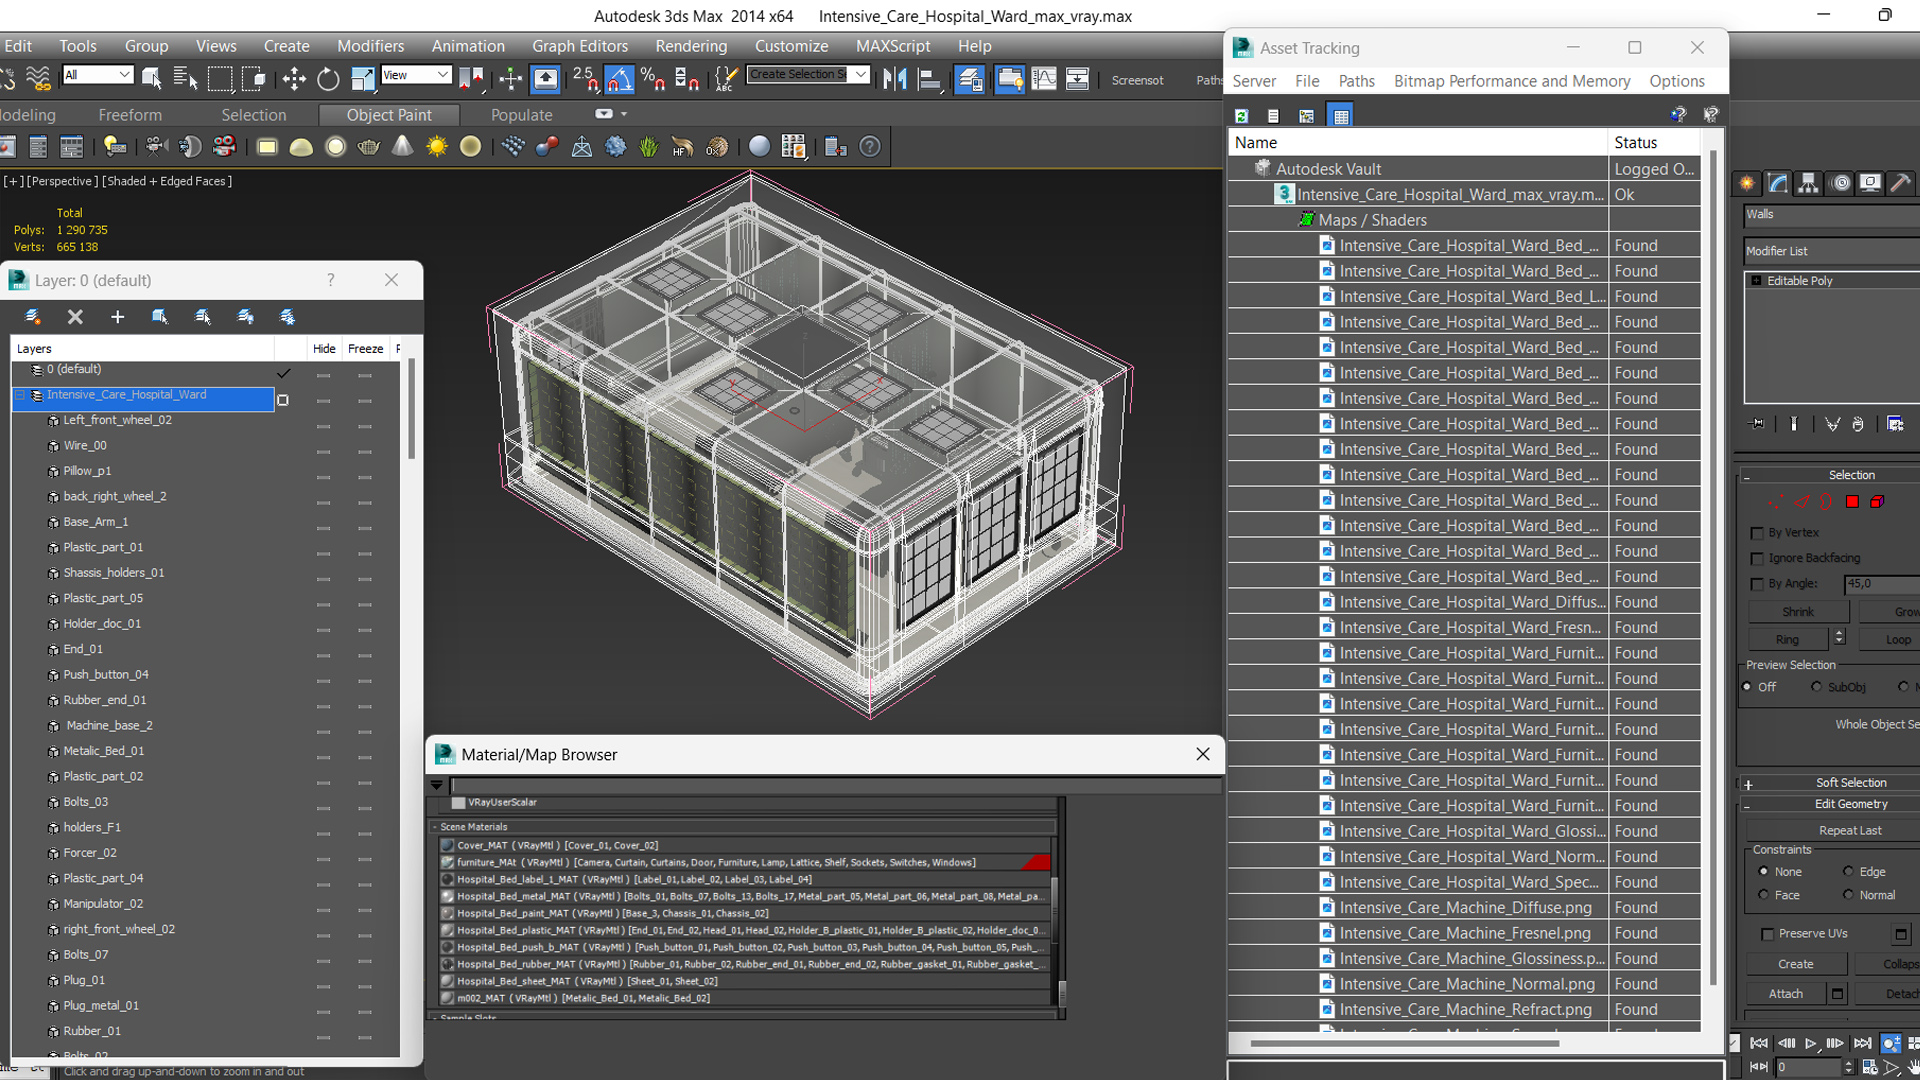Enable the By Vertex checkbox
Image resolution: width=1920 pixels, height=1080 pixels.
coord(1757,533)
